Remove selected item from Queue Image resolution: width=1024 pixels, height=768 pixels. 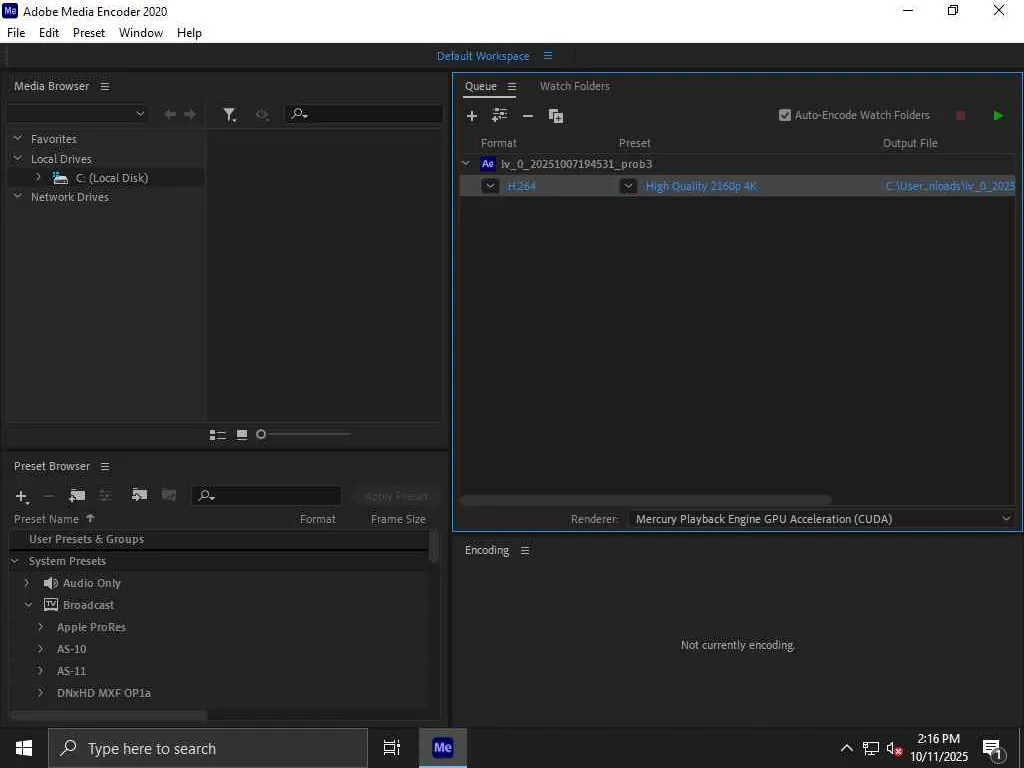click(x=528, y=116)
